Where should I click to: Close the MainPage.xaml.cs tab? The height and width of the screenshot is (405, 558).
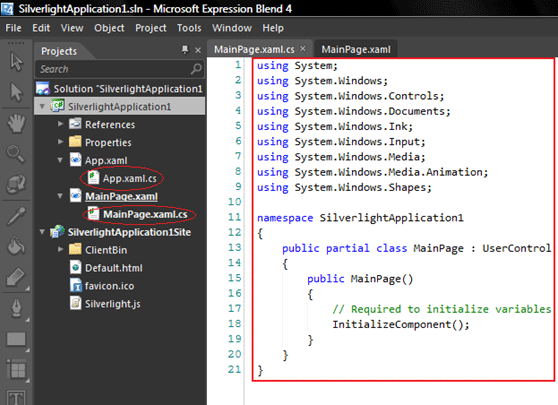[303, 49]
